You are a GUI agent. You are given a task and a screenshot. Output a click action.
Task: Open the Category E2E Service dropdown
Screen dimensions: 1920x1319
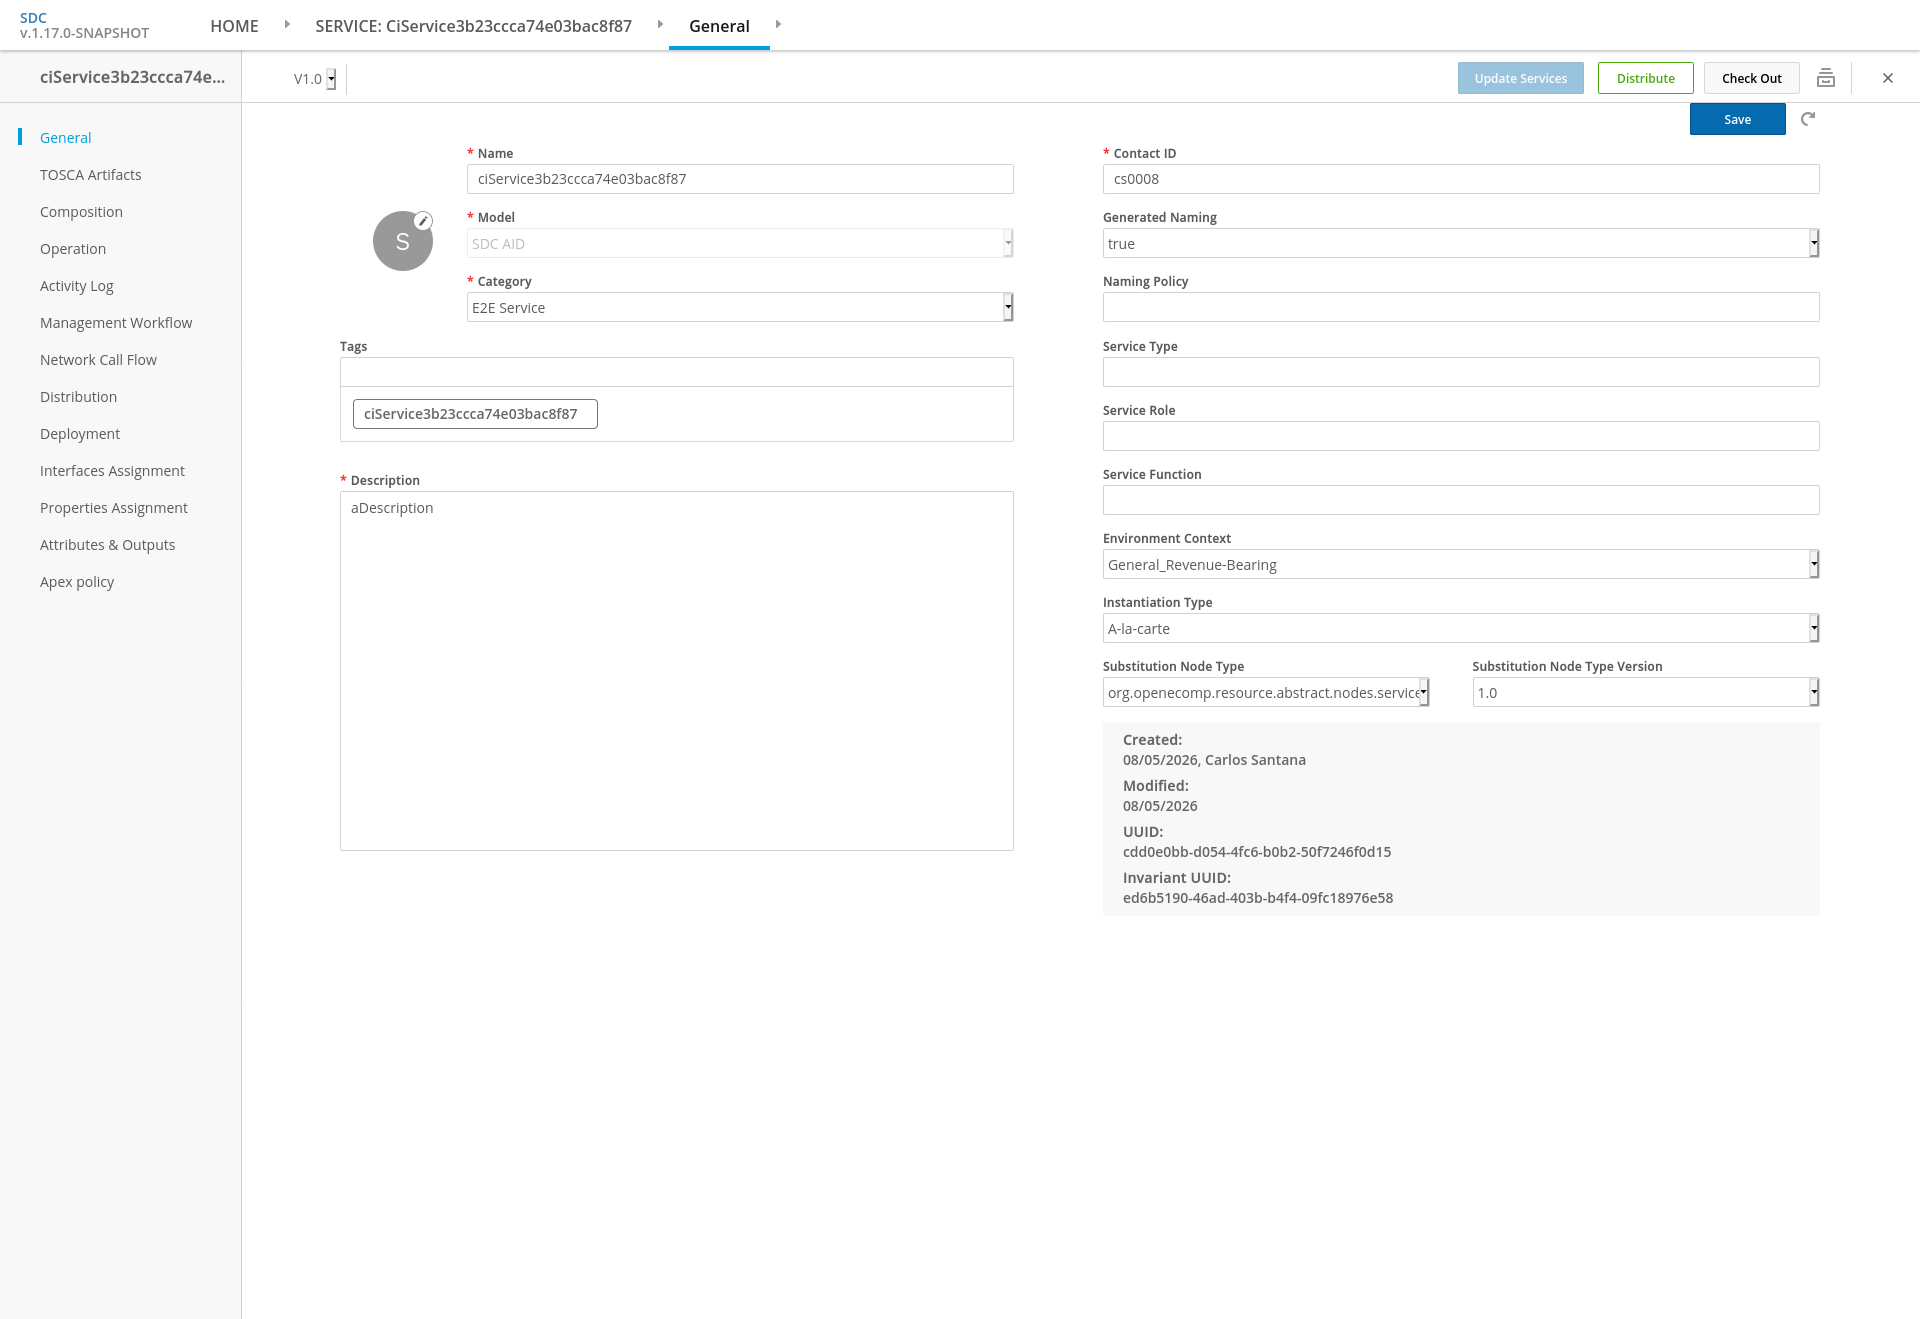740,307
